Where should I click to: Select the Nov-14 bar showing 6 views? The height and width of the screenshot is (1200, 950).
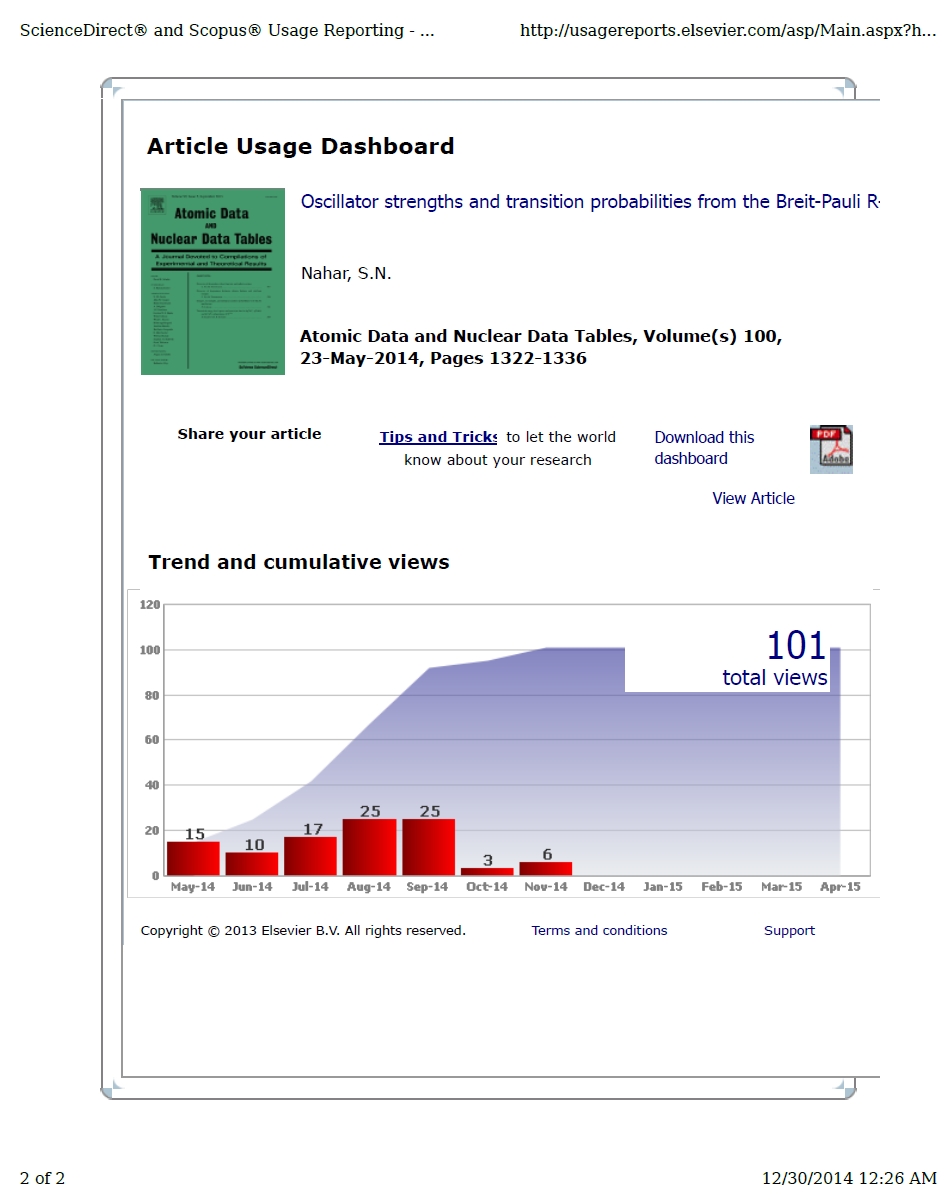click(x=546, y=868)
